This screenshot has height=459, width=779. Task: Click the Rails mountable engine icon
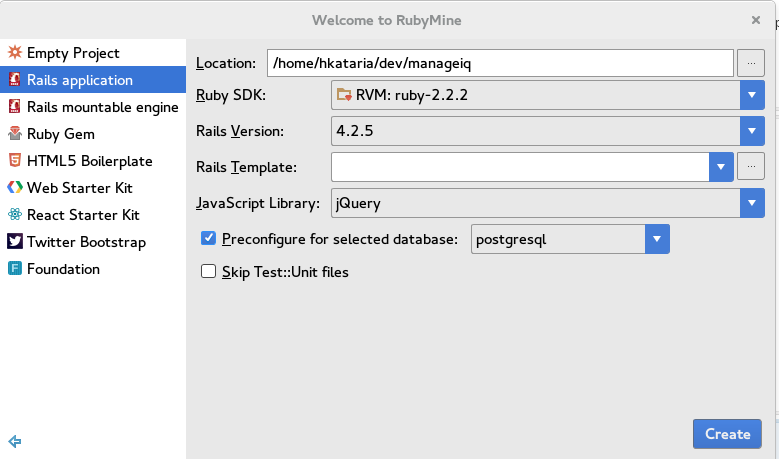pos(15,106)
